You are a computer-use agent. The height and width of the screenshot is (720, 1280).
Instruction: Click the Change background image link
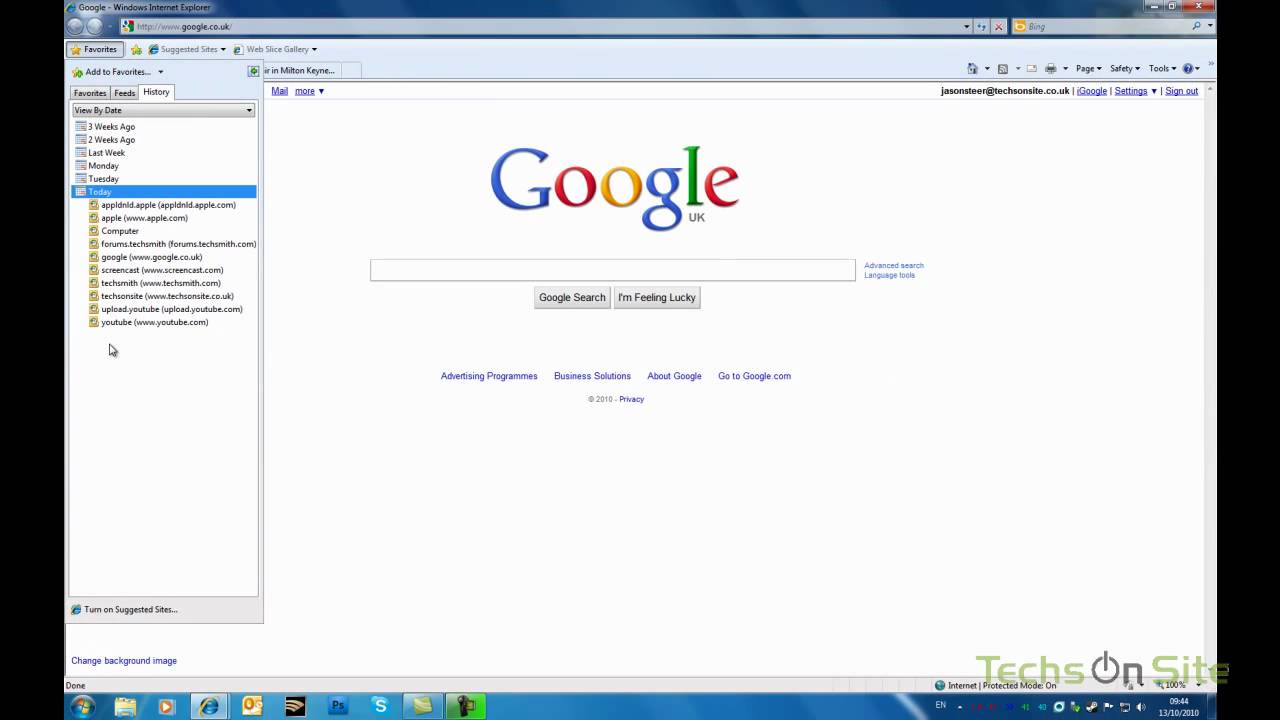[x=124, y=661]
